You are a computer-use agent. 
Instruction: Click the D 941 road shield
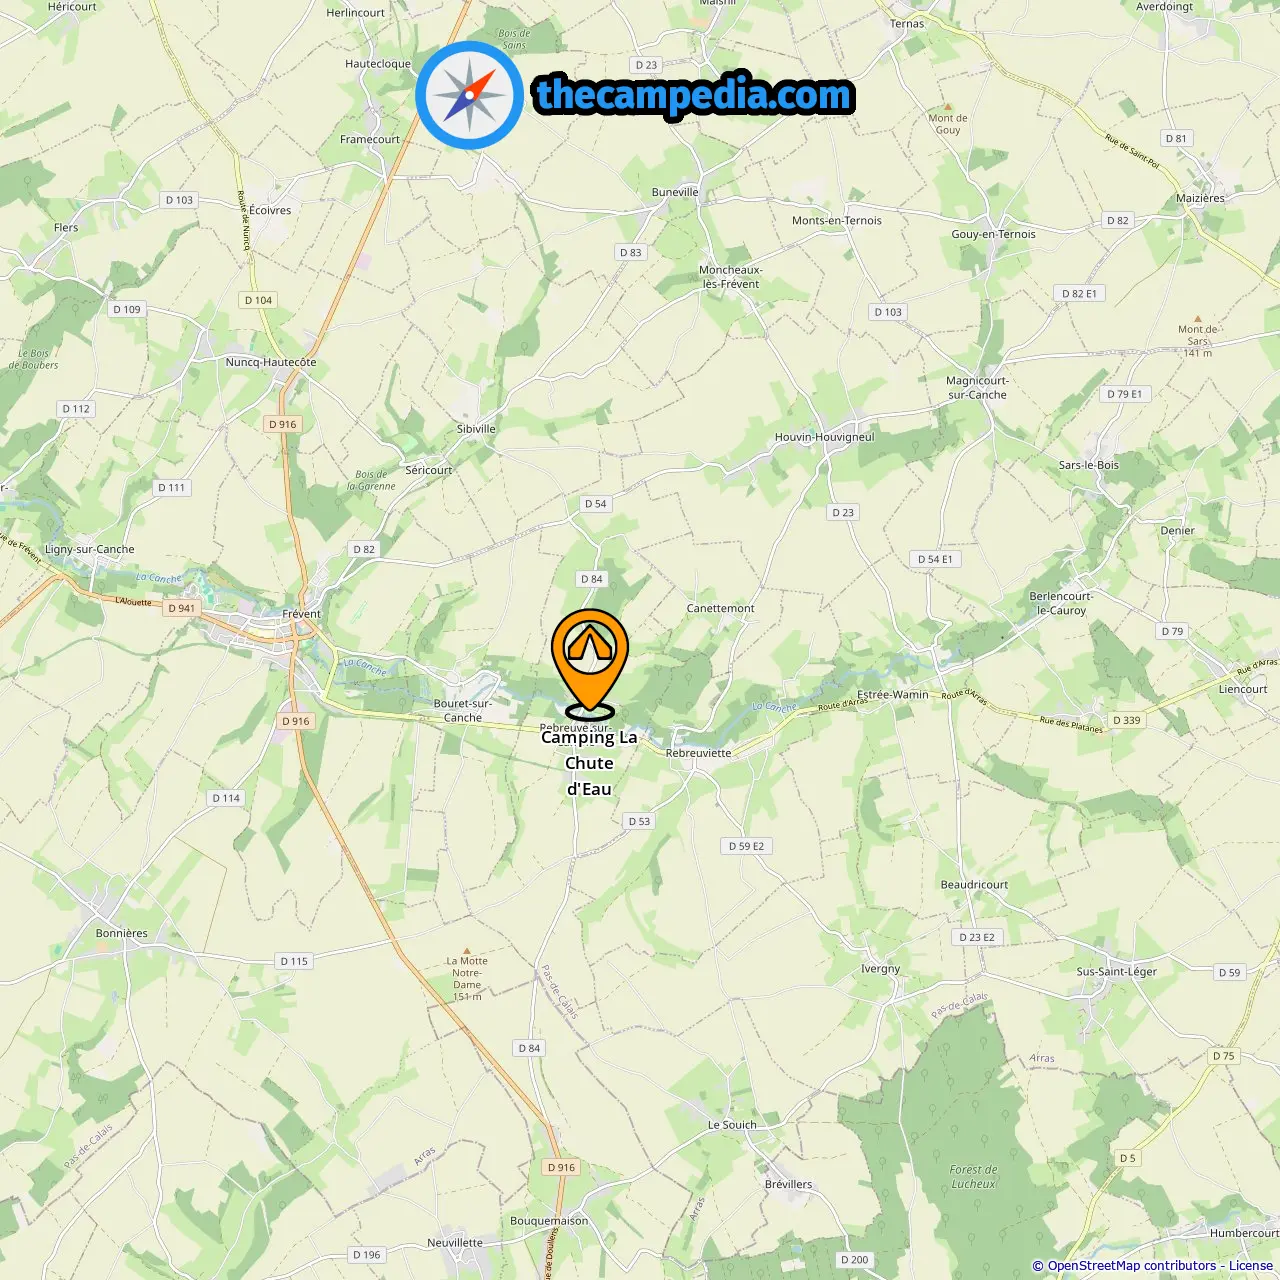point(182,608)
